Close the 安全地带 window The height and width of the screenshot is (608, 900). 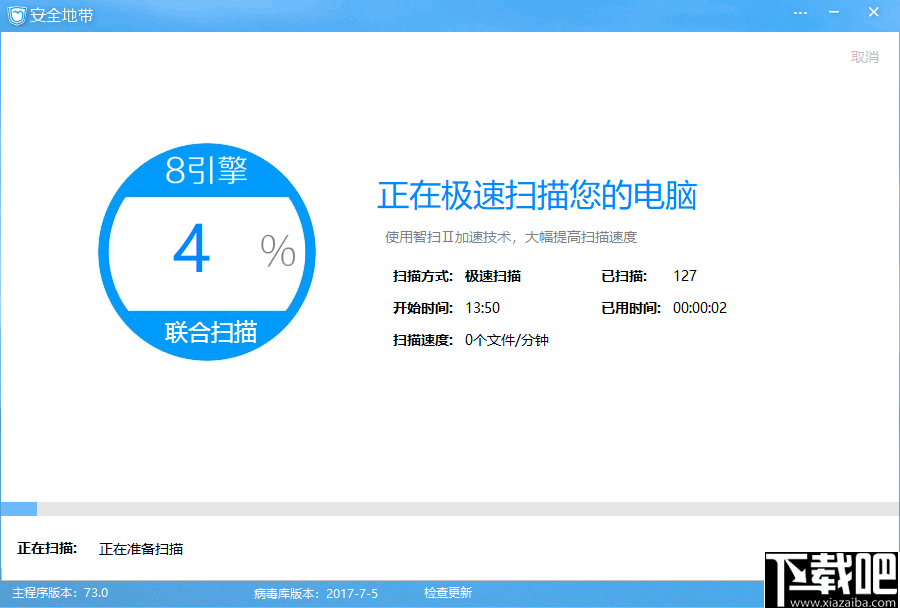point(874,12)
